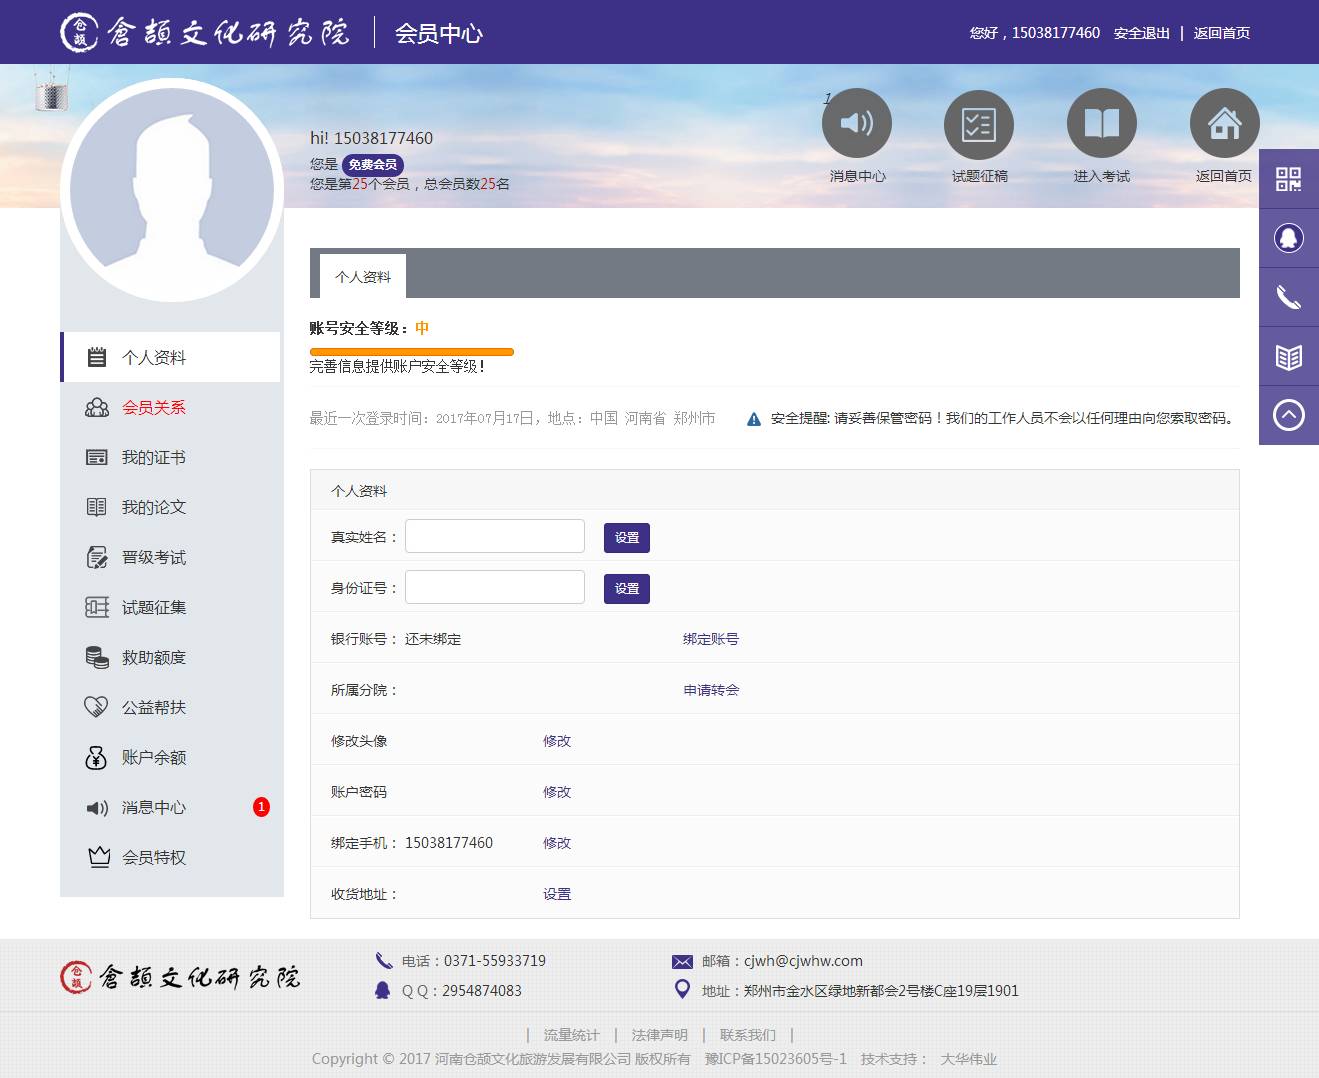Click the phone floating sidebar icon
Screen dimensions: 1319x1078
tap(1288, 297)
